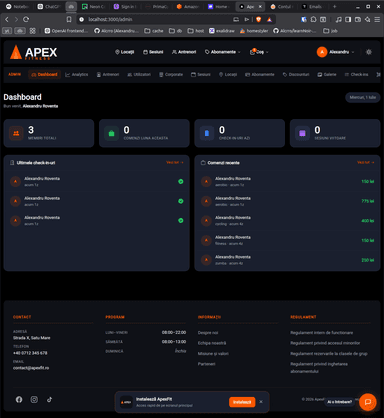Open Antrenori in the top navigation
The image size is (384, 418).
(184, 52)
